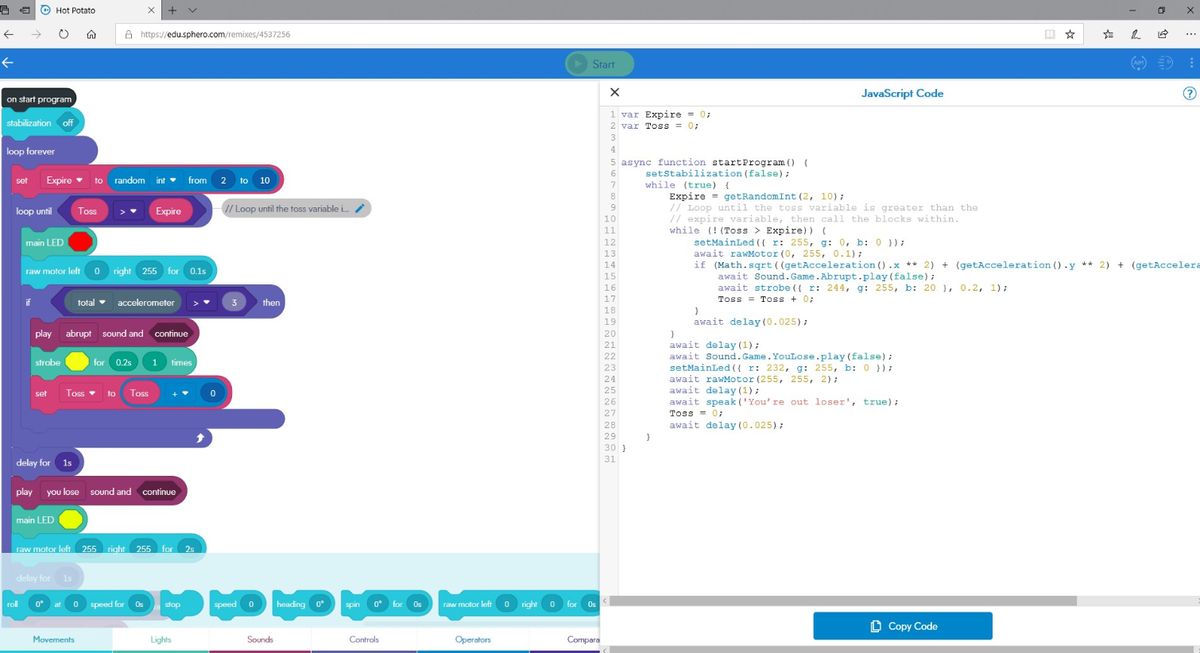Click the on start program block
The height and width of the screenshot is (653, 1200).
point(37,99)
